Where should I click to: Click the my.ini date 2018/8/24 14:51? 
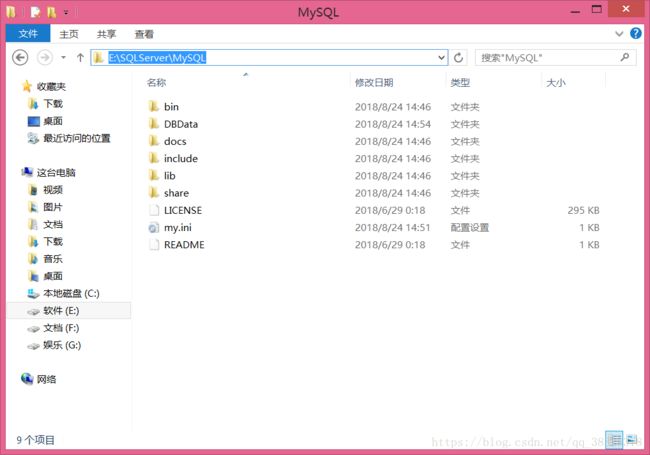[x=392, y=228]
